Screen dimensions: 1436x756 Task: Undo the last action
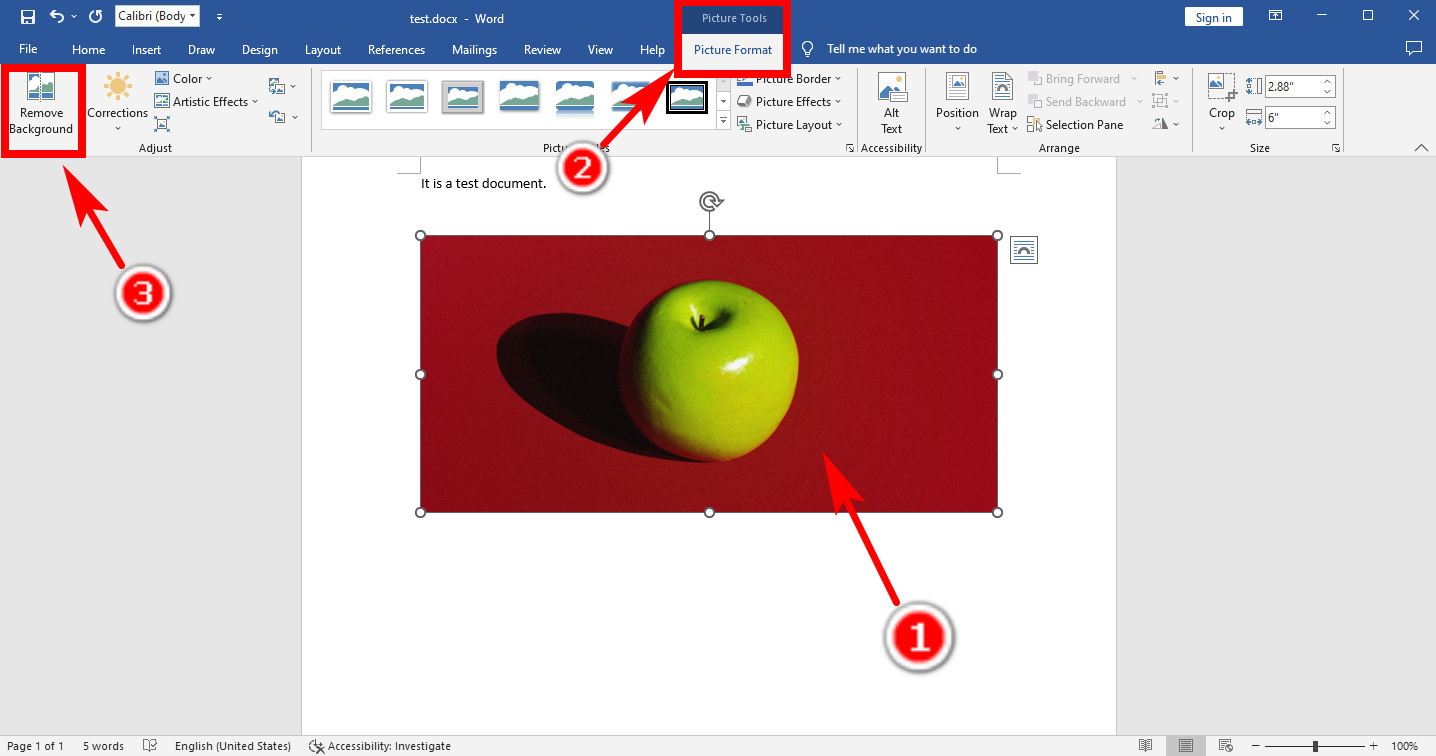click(56, 17)
